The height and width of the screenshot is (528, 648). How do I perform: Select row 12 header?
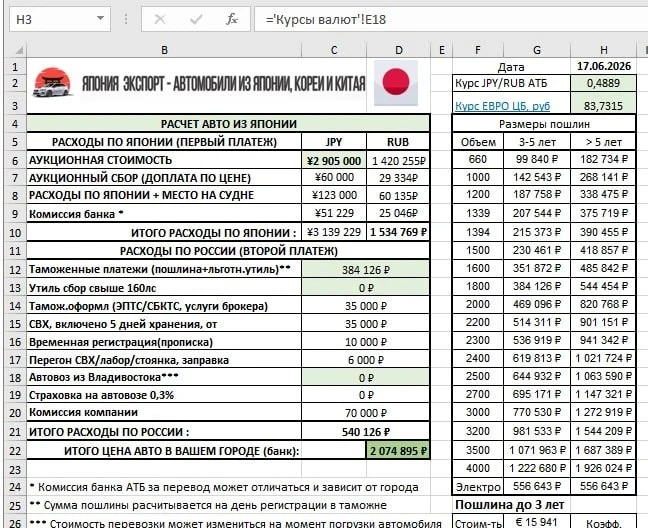point(15,270)
